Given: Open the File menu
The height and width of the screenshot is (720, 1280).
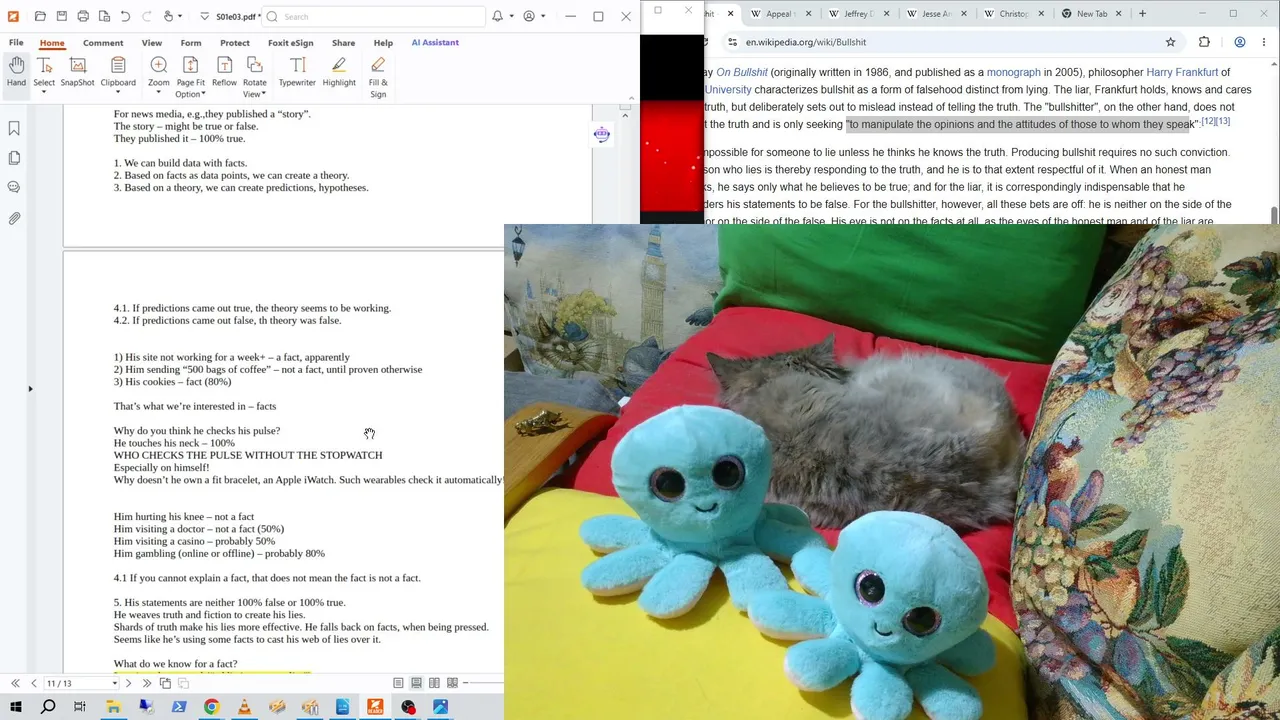Looking at the screenshot, I should pyautogui.click(x=16, y=43).
